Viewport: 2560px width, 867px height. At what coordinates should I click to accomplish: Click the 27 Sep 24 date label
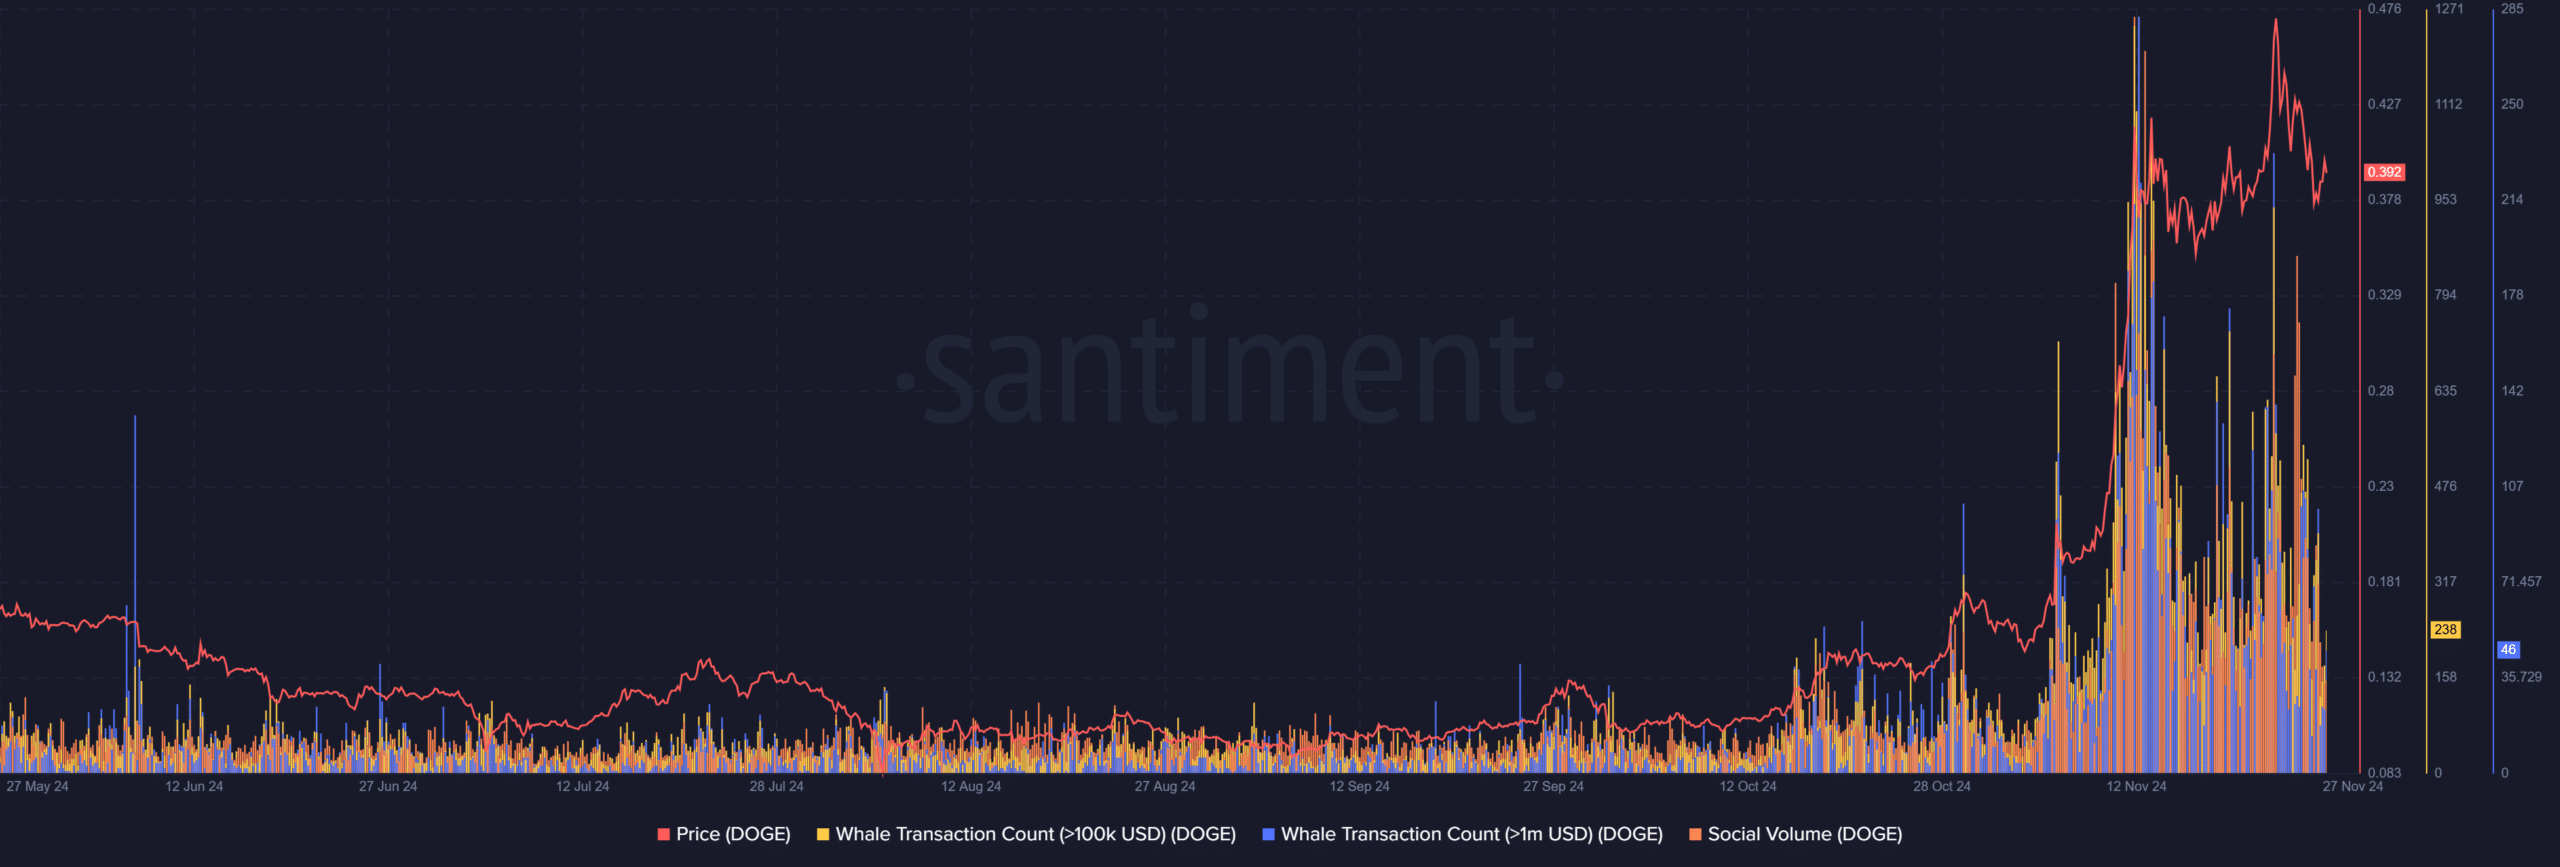pos(1553,786)
